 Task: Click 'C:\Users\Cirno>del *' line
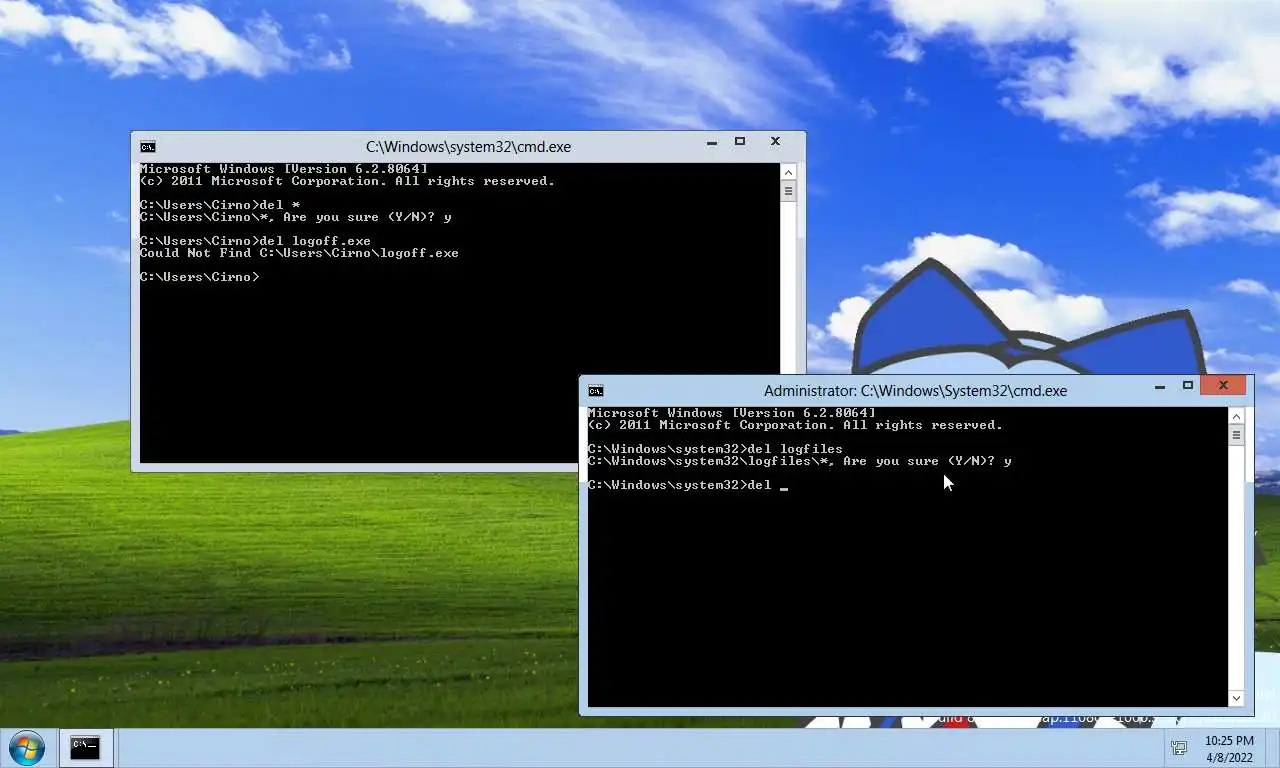pos(220,205)
